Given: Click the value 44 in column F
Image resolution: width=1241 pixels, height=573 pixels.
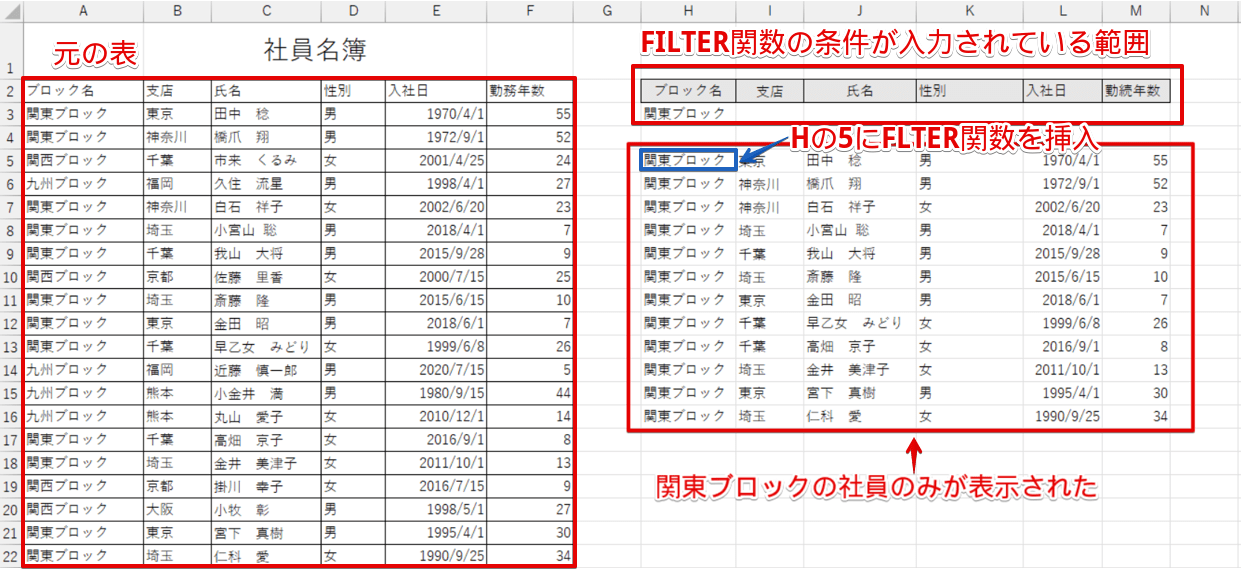Looking at the screenshot, I should (531, 393).
